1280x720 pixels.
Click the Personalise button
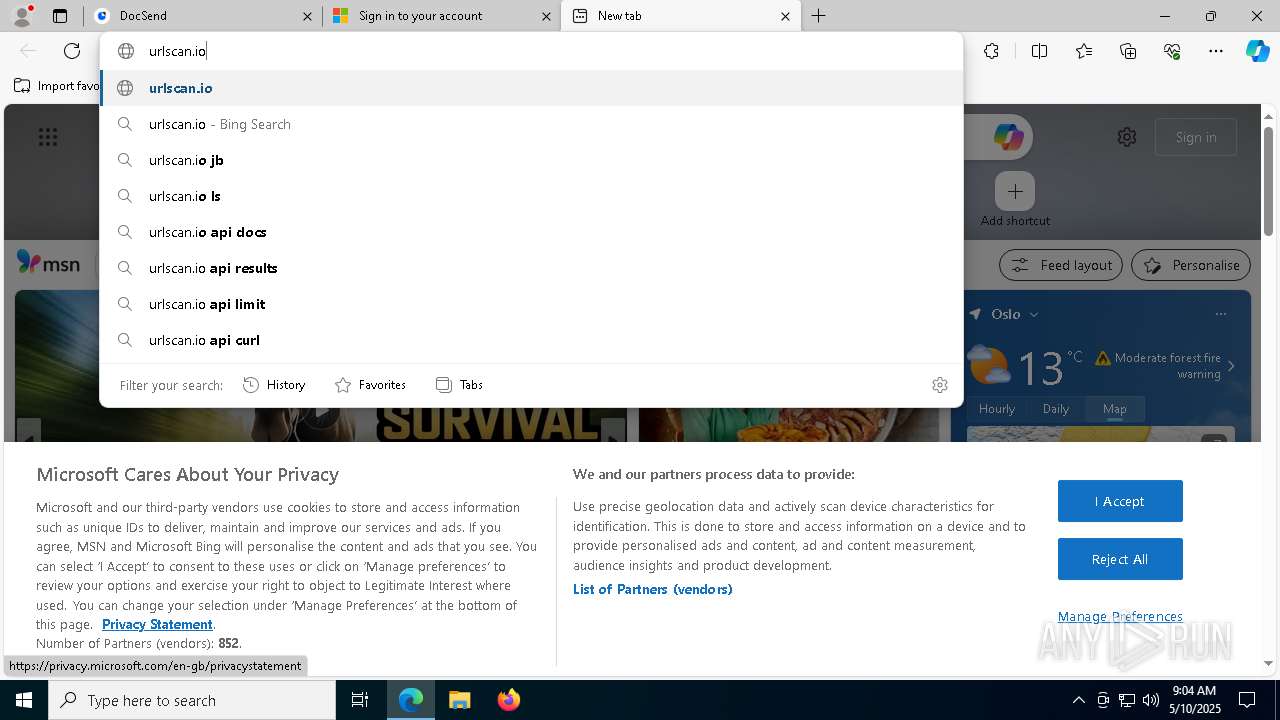1191,265
